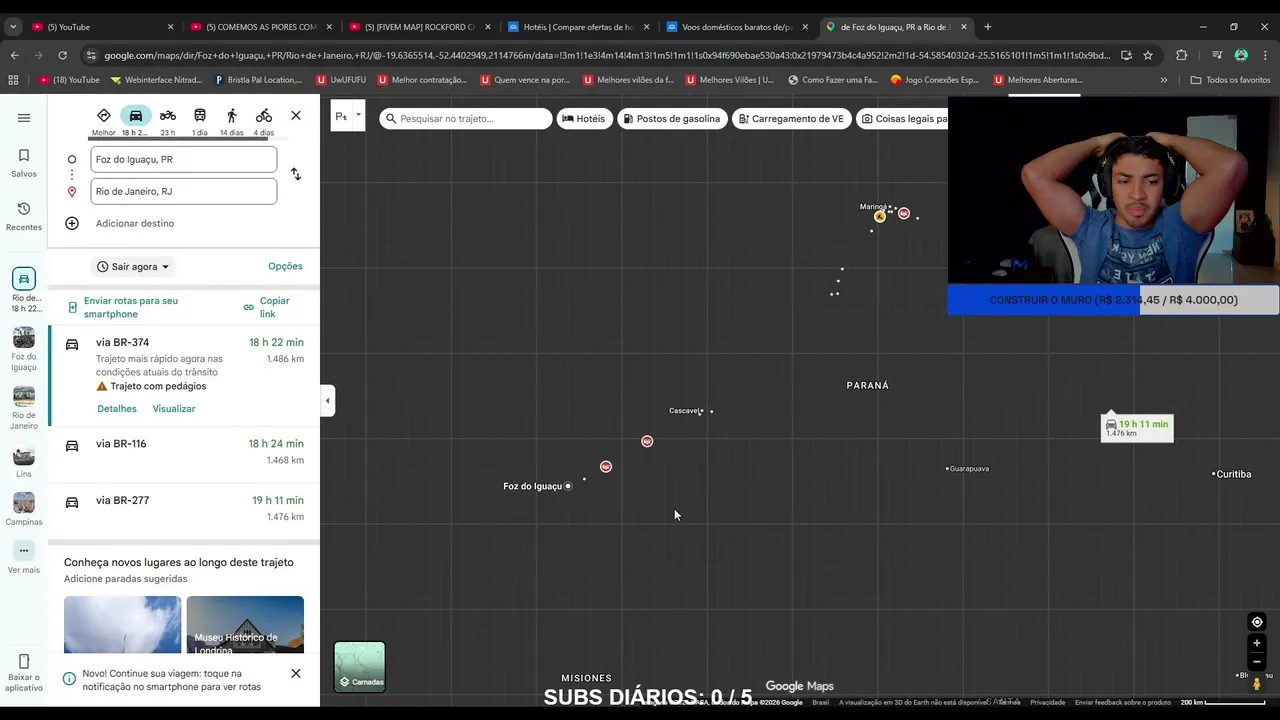Expand hidden bookmarks chevron
Image resolution: width=1280 pixels, height=720 pixels.
click(x=1163, y=80)
